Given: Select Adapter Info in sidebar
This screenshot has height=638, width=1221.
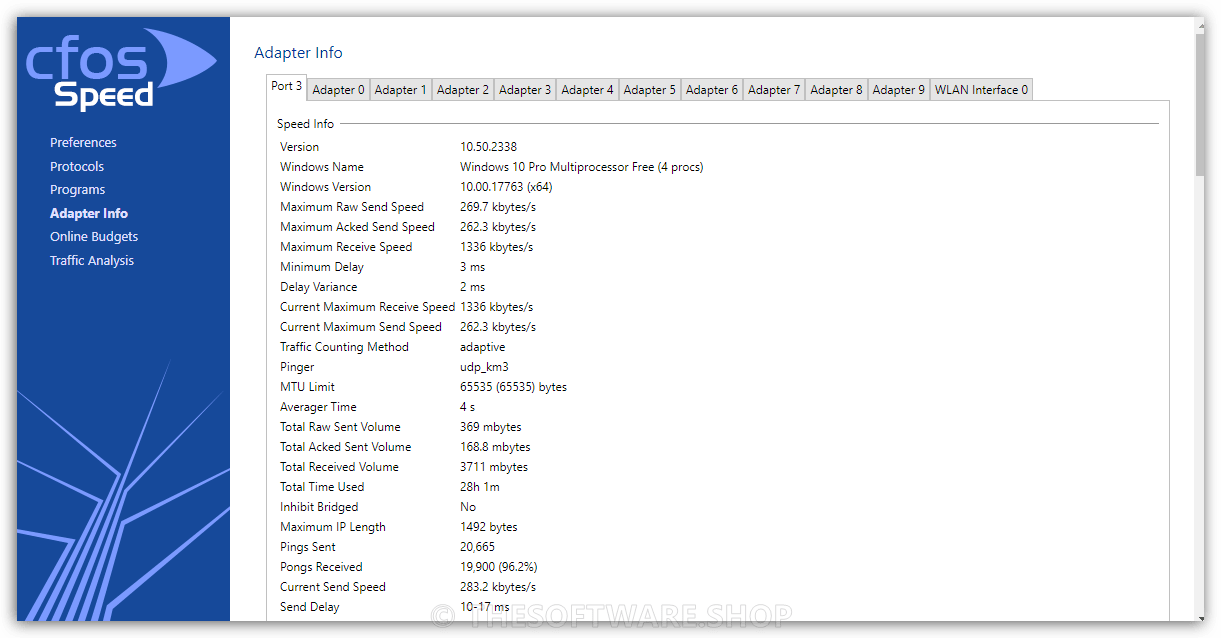Looking at the screenshot, I should tap(88, 214).
